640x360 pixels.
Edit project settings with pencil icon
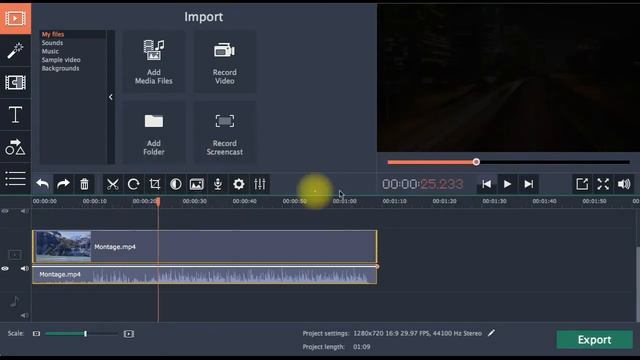point(491,333)
